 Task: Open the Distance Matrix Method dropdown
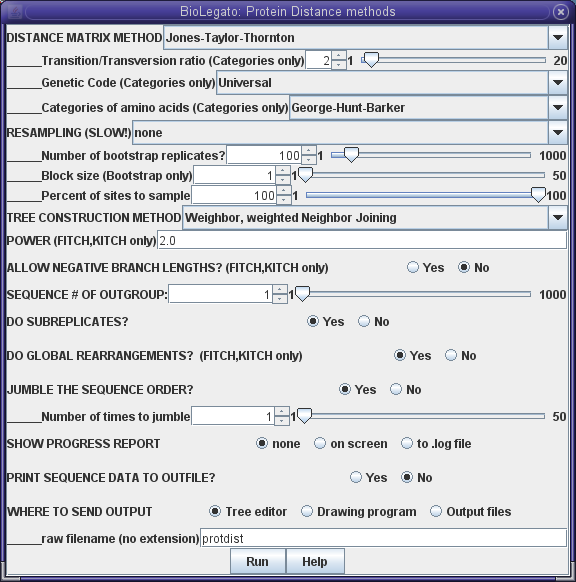point(557,37)
